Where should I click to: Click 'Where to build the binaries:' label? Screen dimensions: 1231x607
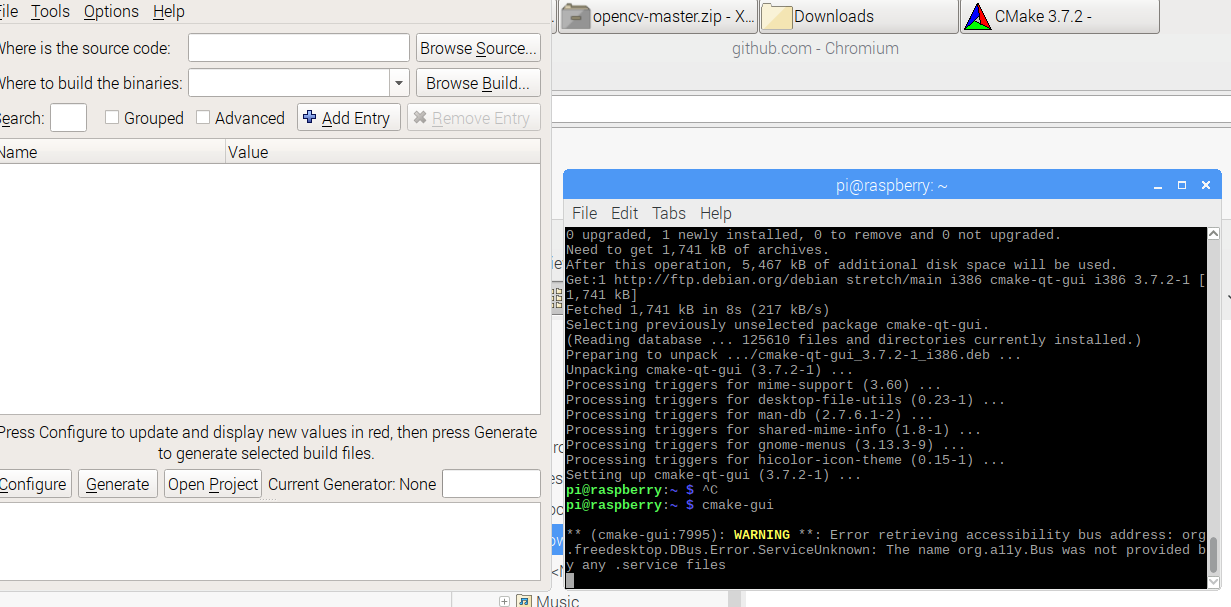click(x=90, y=83)
